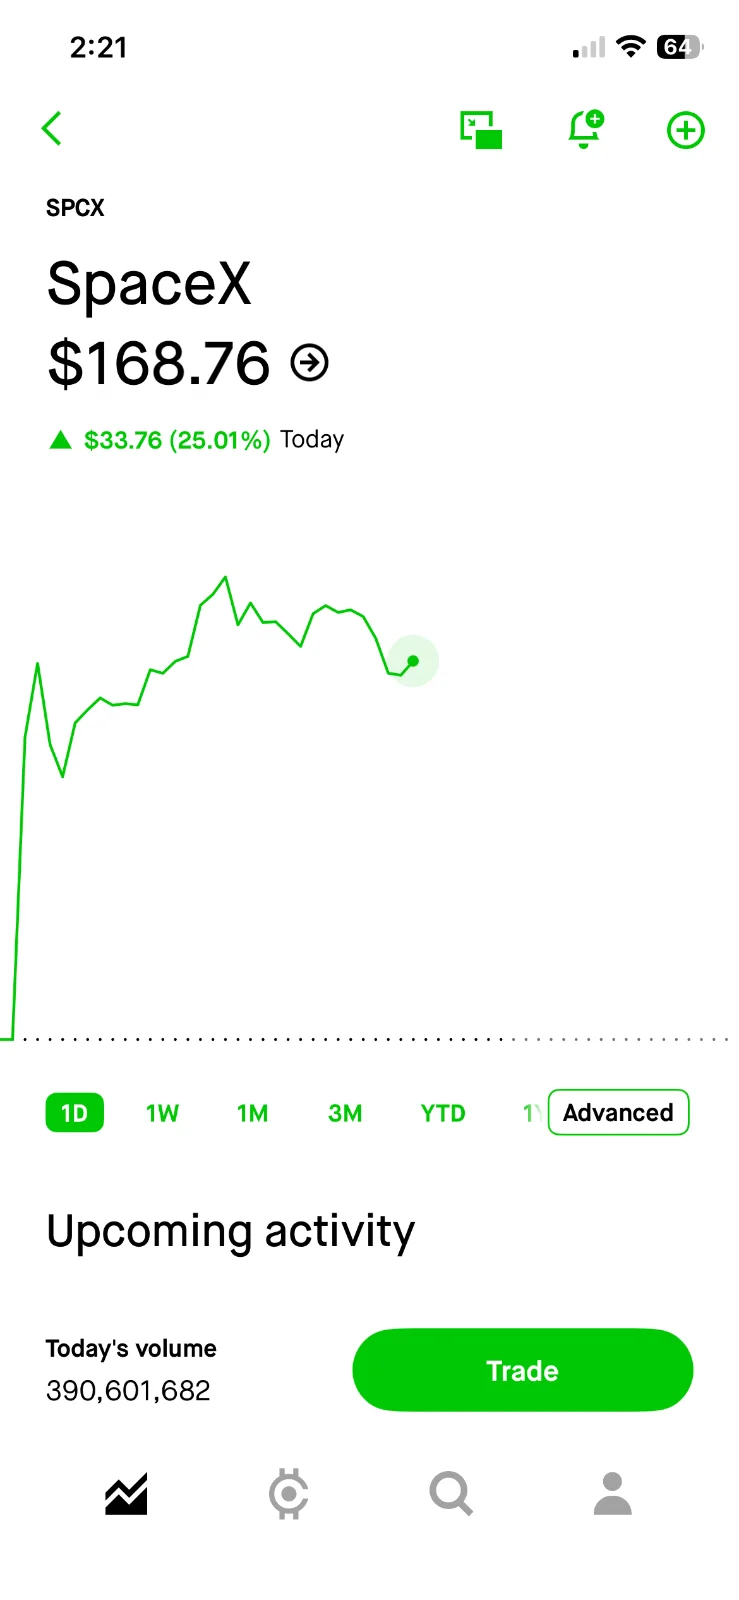739x1600 pixels.
Task: Switch chart to 1M range
Action: (x=253, y=1113)
